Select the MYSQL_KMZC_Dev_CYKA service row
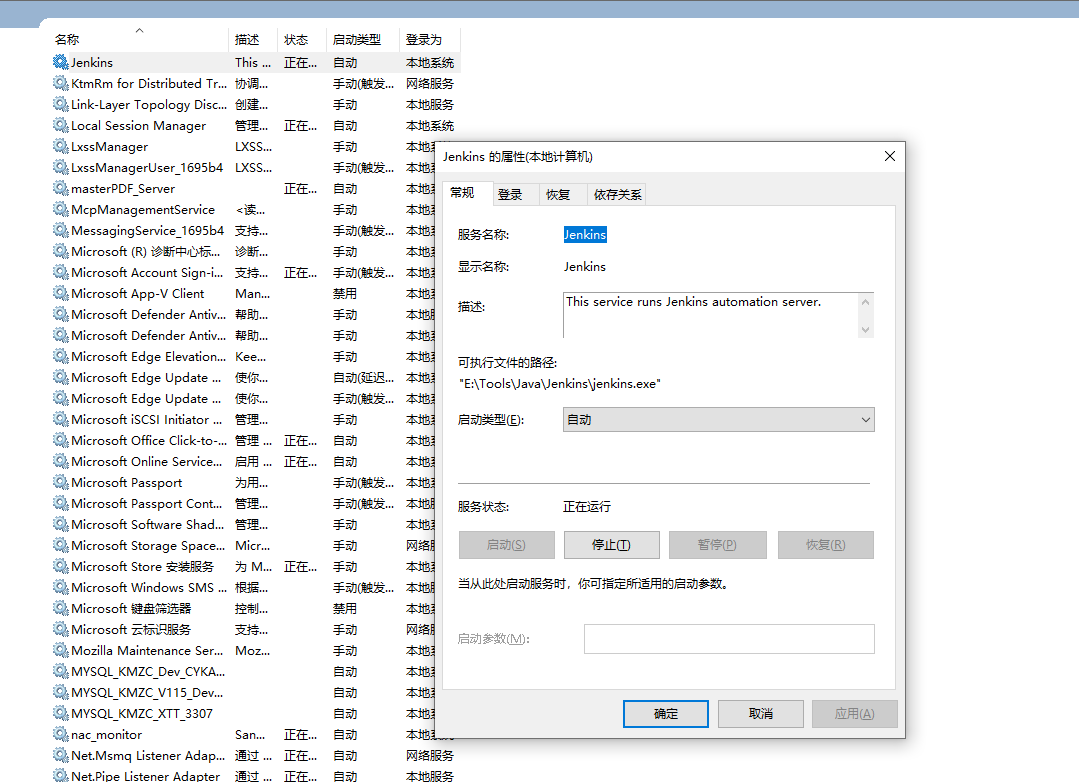 243,671
